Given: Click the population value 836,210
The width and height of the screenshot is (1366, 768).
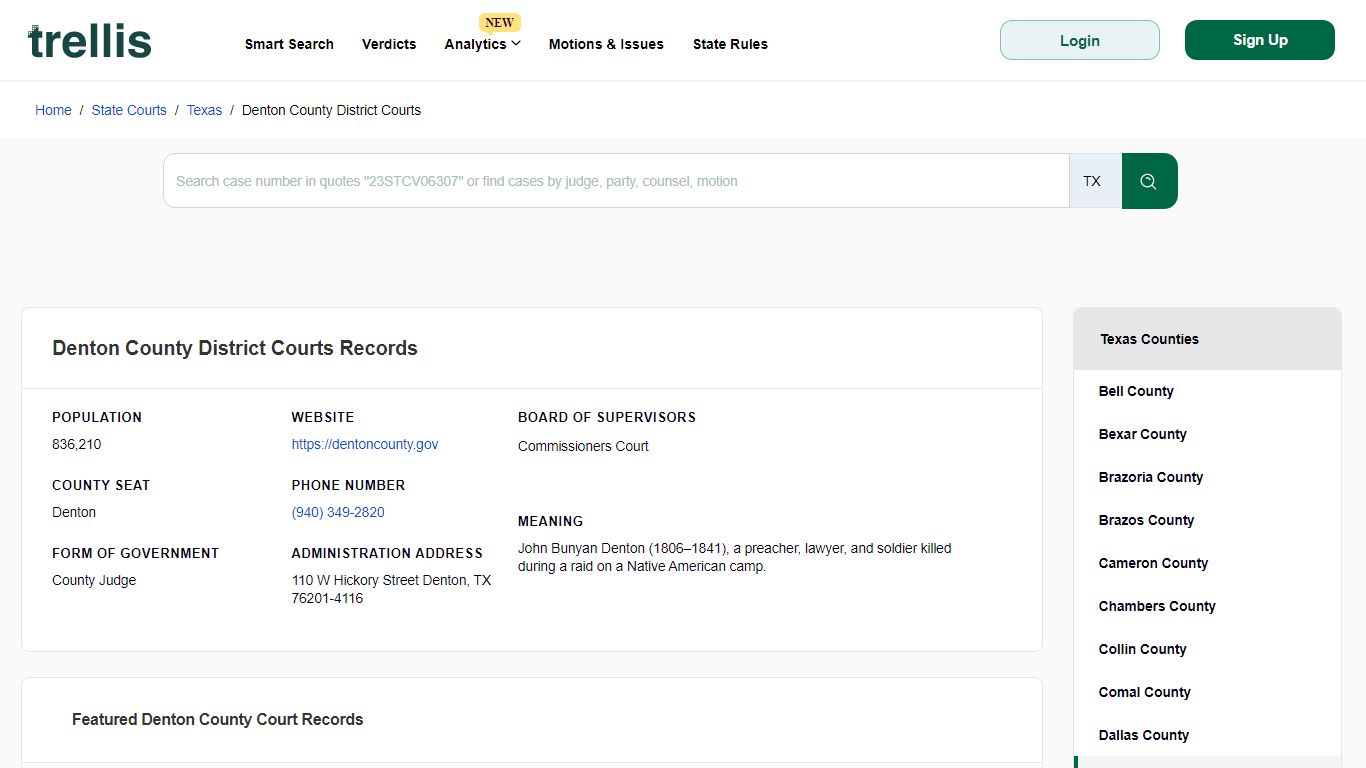Looking at the screenshot, I should [77, 444].
